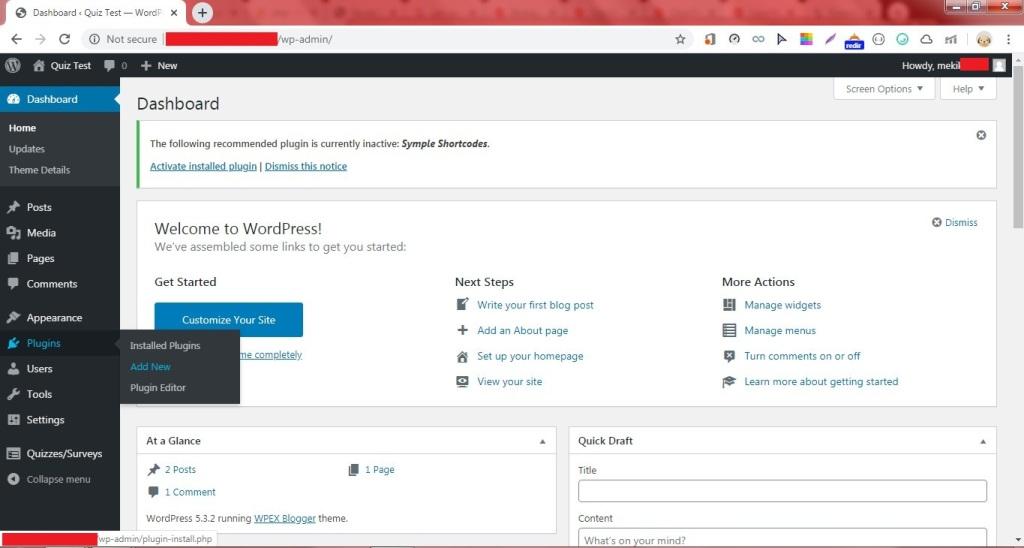
Task: Open the comments bubble in admin bar
Action: [x=115, y=65]
